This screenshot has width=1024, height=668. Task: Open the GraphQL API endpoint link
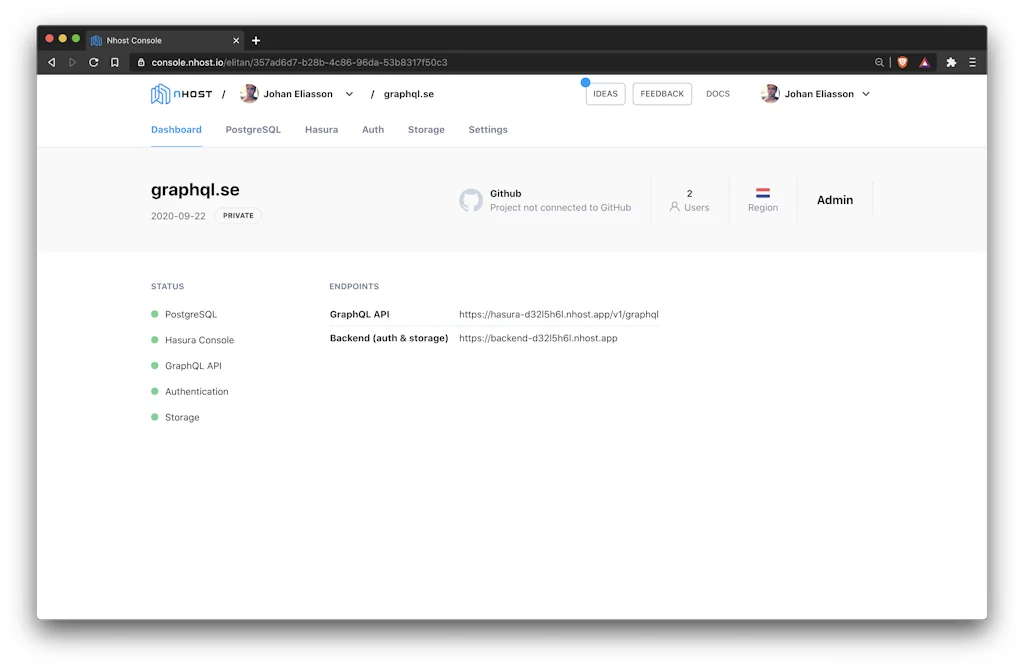(x=559, y=313)
